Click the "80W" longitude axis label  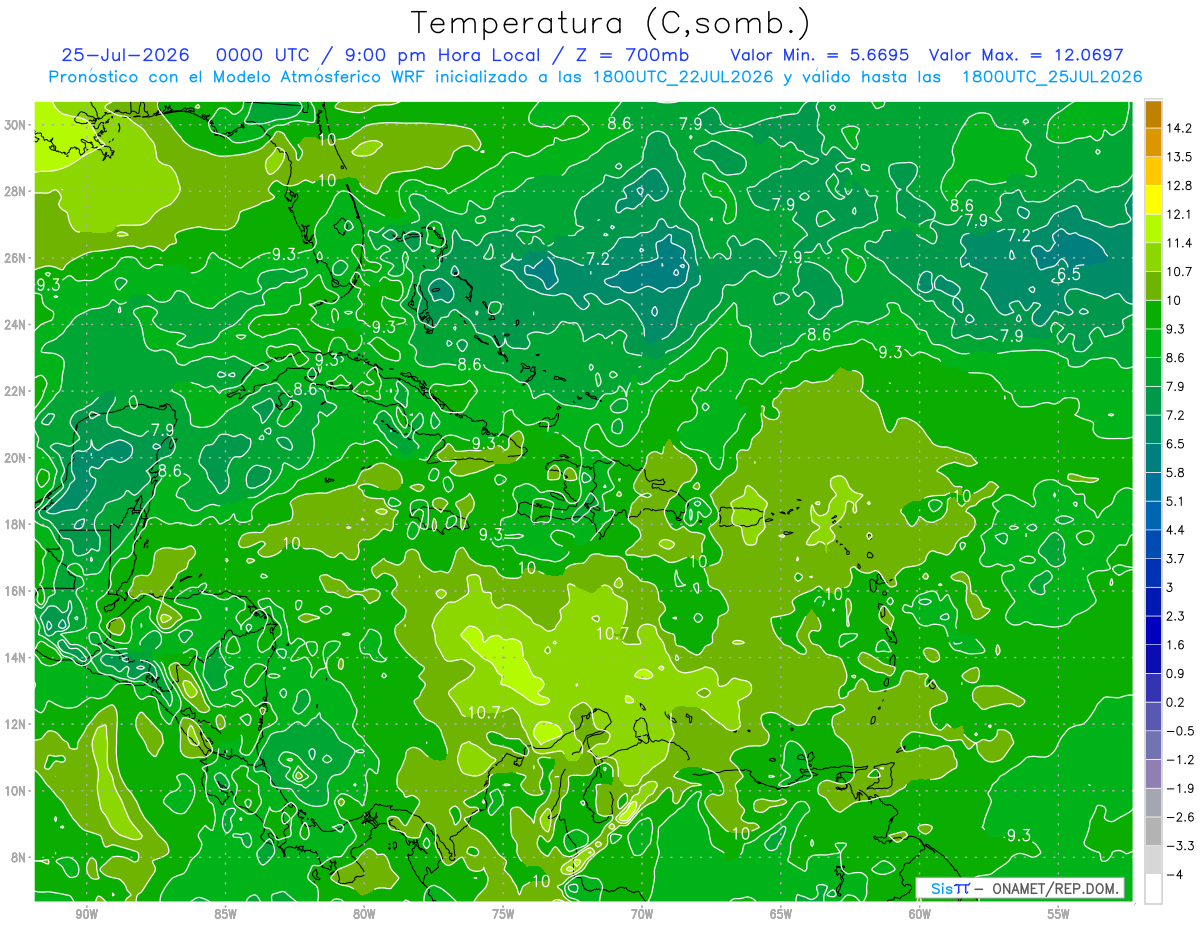click(364, 915)
